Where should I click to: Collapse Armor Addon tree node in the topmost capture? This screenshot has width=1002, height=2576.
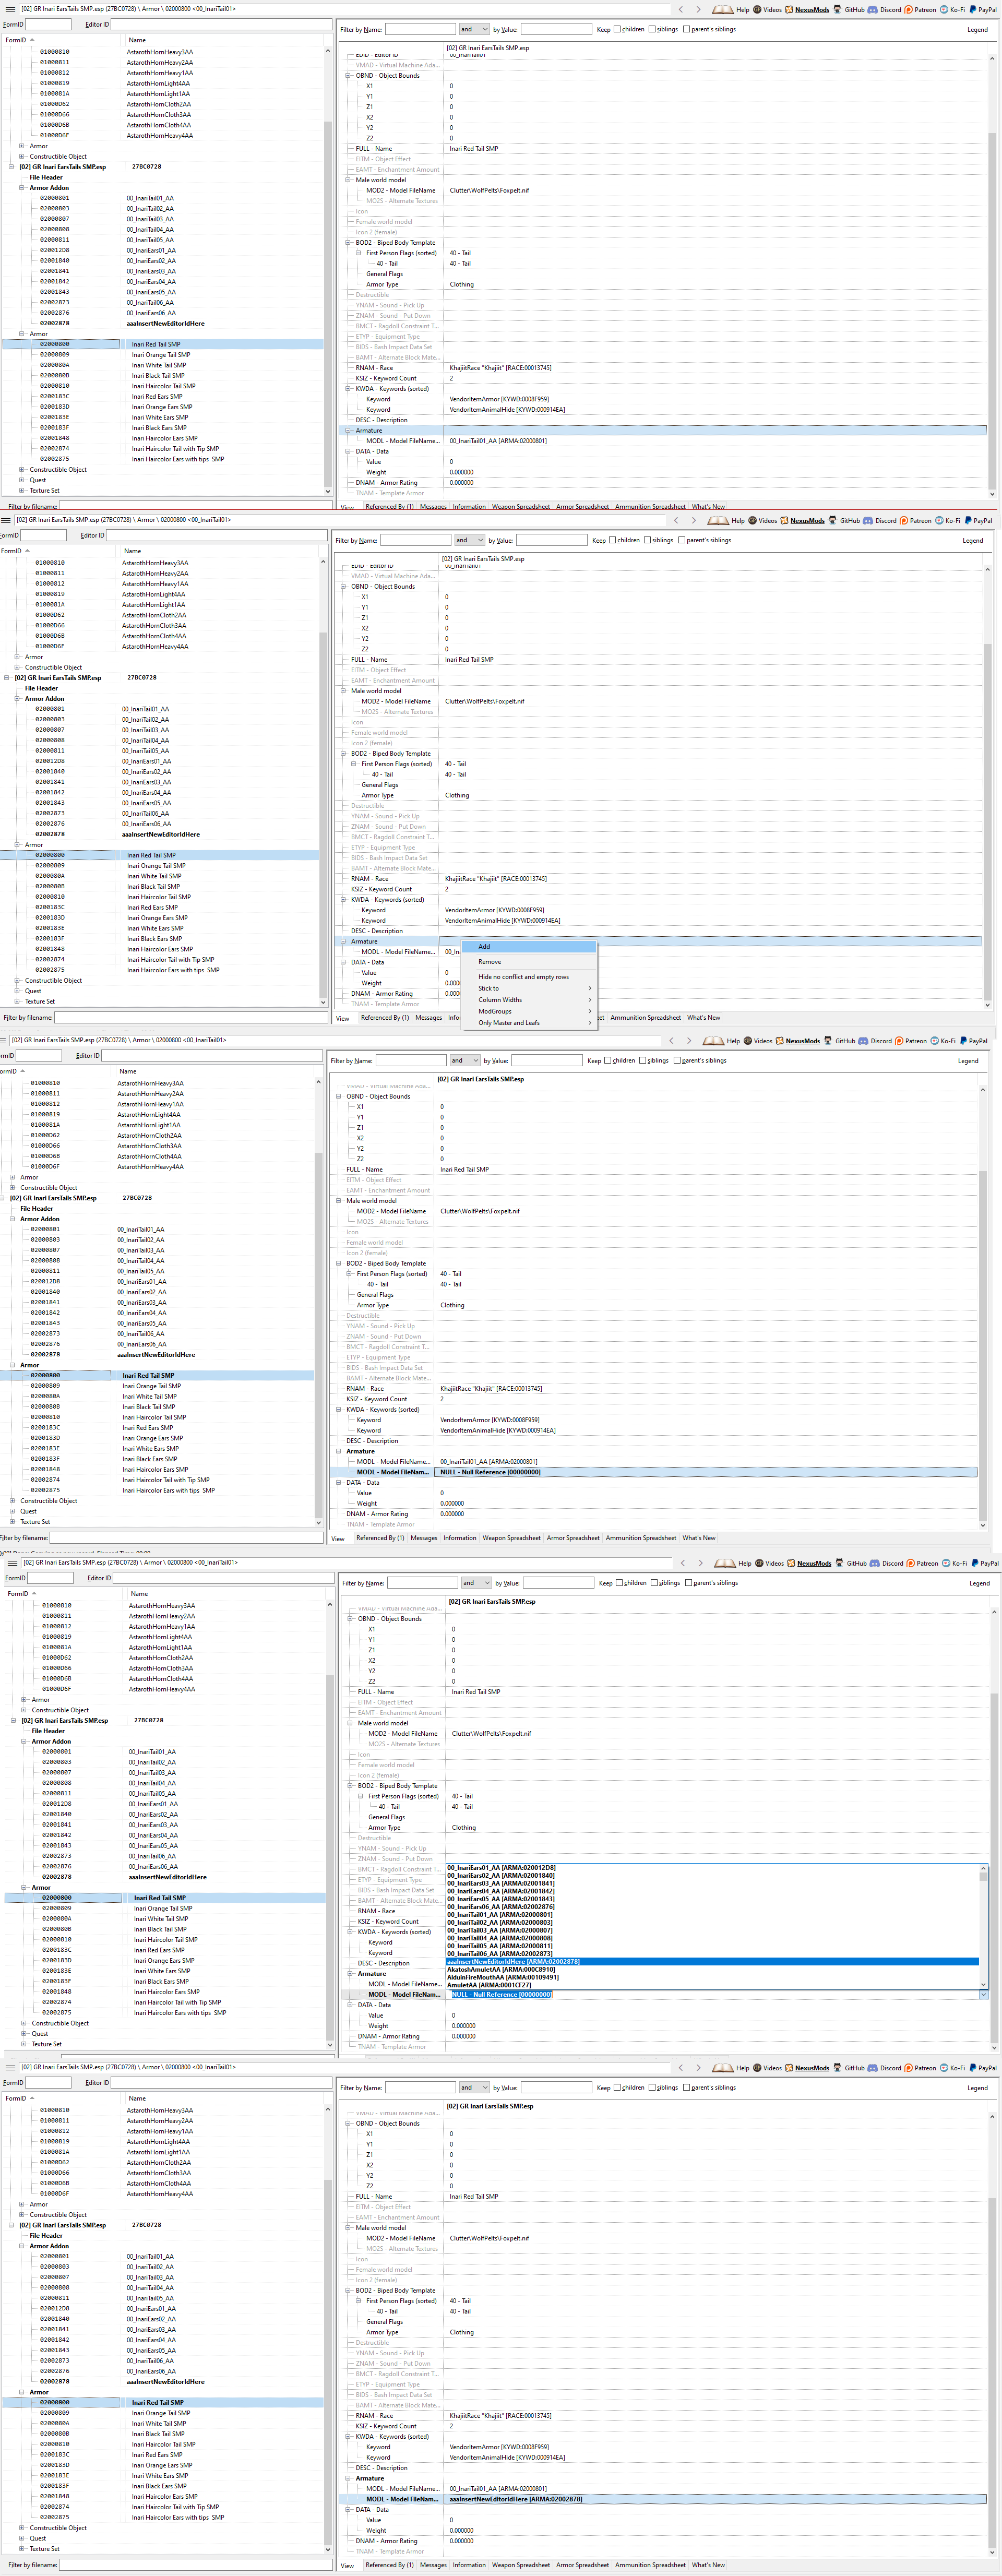point(22,188)
